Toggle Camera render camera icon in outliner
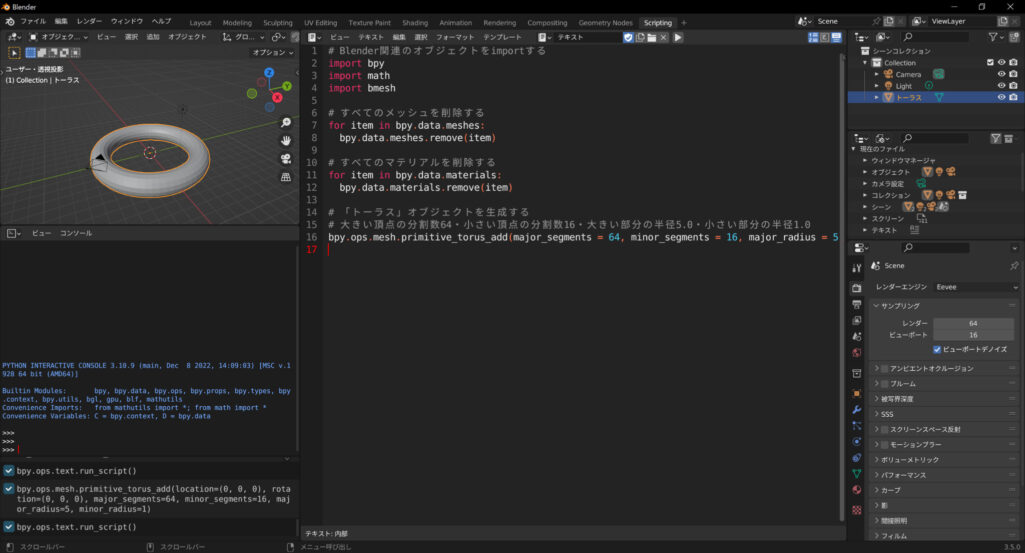Screen dimensions: 1025x553 click(x=1013, y=74)
